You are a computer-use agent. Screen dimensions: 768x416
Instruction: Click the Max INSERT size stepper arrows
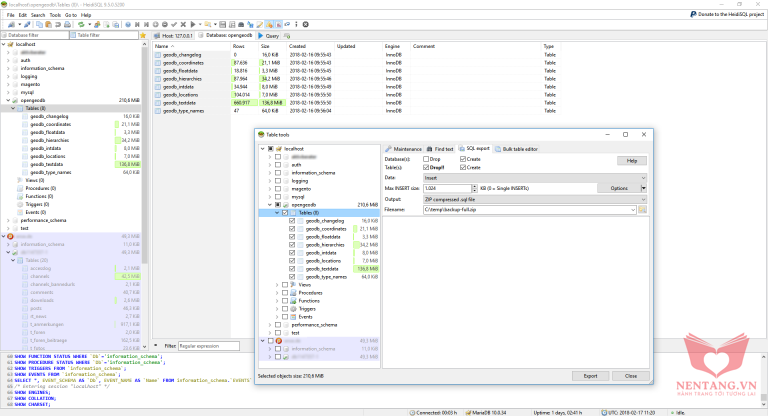477,188
